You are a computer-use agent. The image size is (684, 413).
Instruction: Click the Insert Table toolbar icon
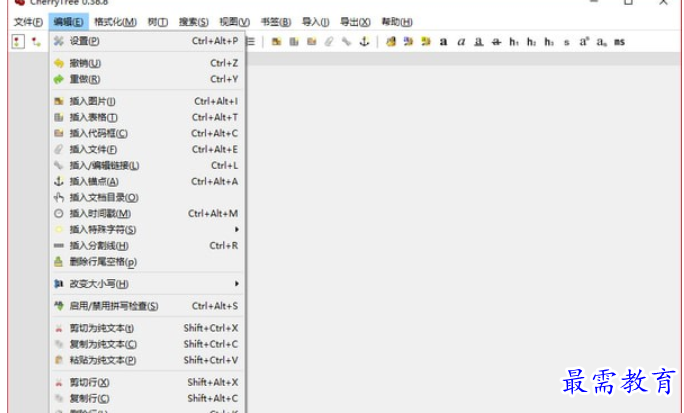(x=294, y=42)
